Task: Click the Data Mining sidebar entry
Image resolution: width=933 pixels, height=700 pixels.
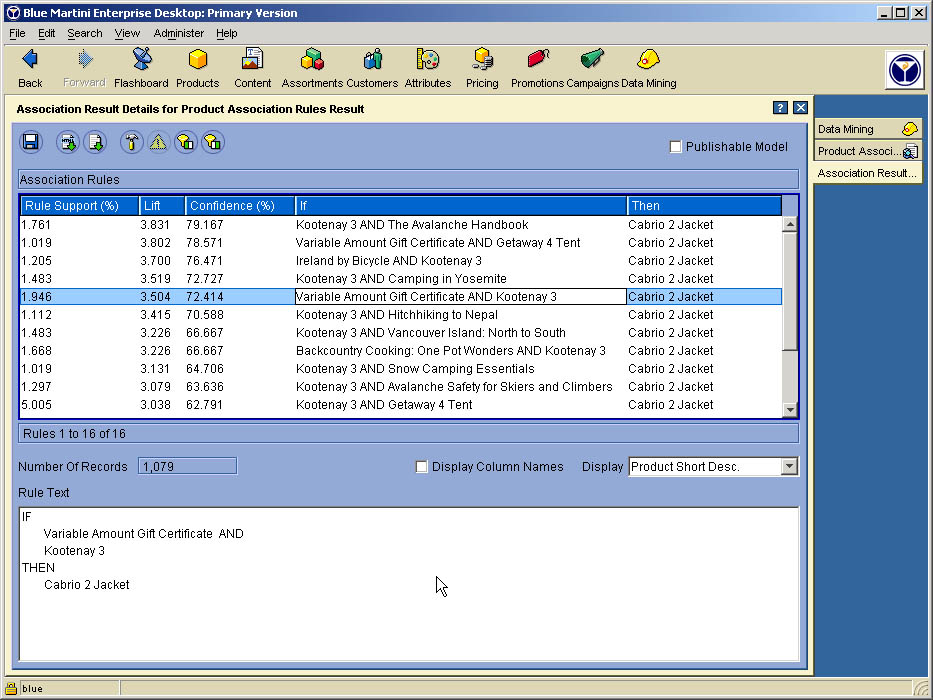Action: (x=868, y=129)
